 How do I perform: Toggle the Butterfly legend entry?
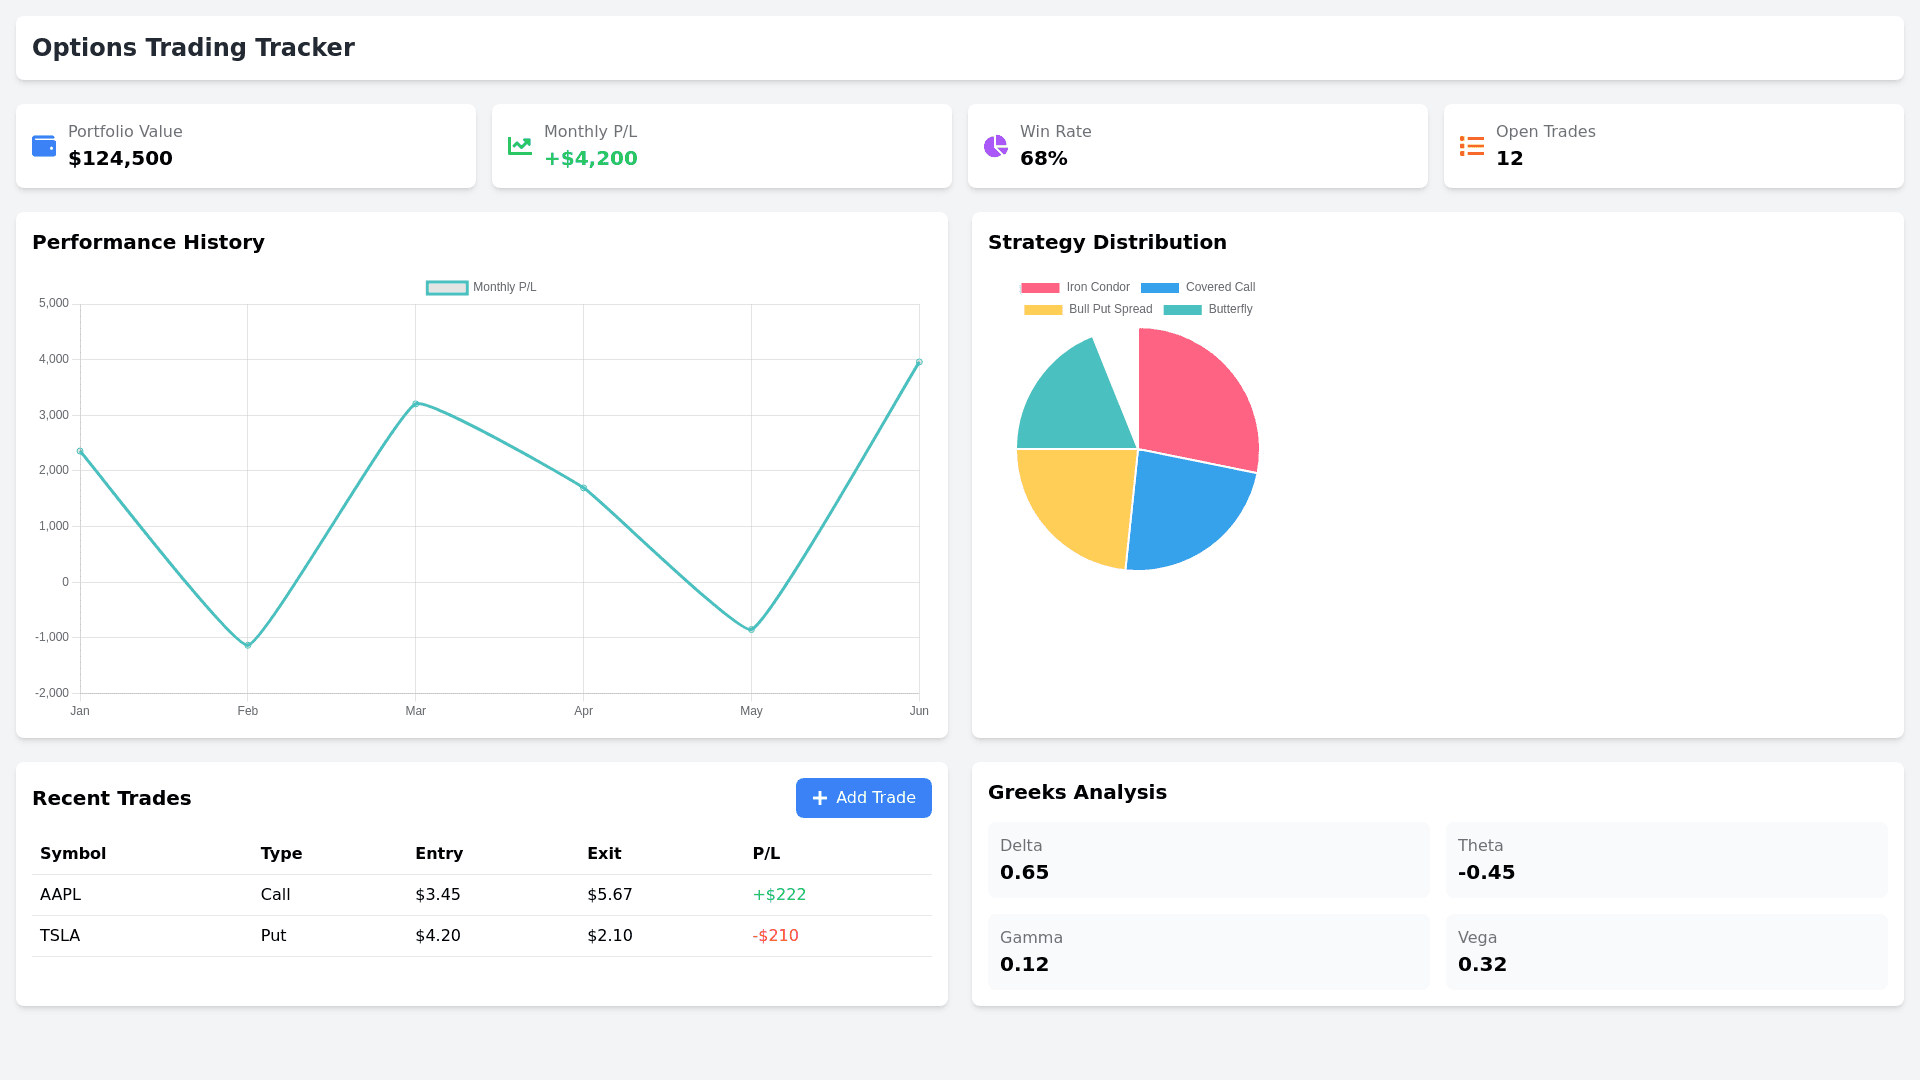pyautogui.click(x=1208, y=310)
